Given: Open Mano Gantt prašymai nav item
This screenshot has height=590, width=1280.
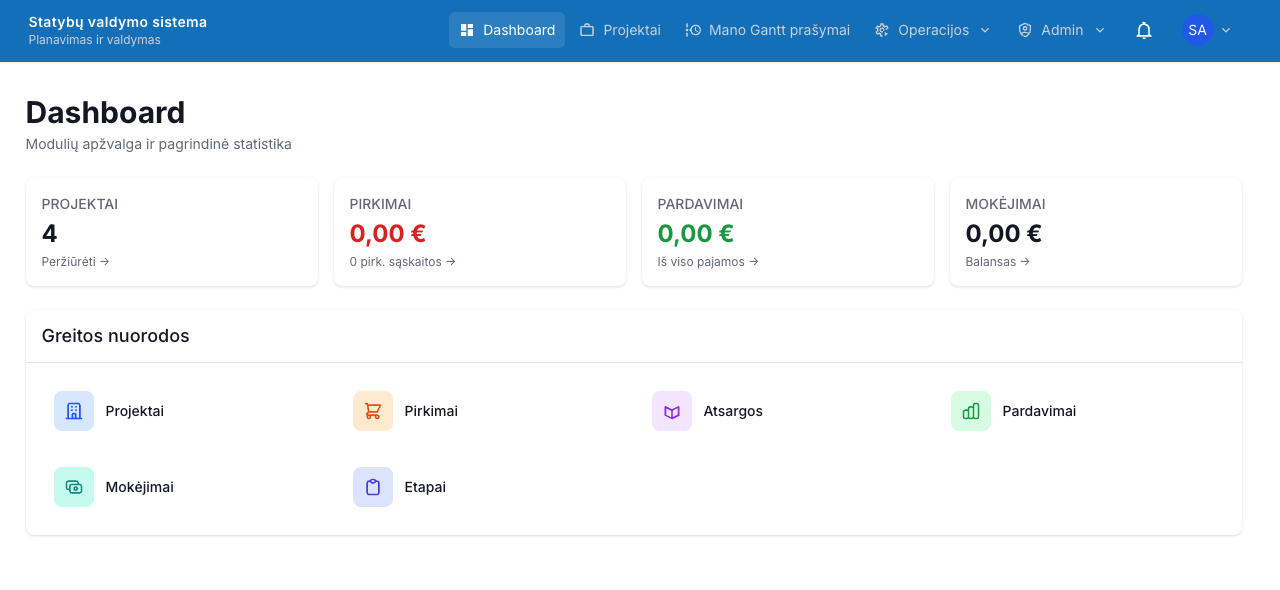Looking at the screenshot, I should click(x=768, y=30).
